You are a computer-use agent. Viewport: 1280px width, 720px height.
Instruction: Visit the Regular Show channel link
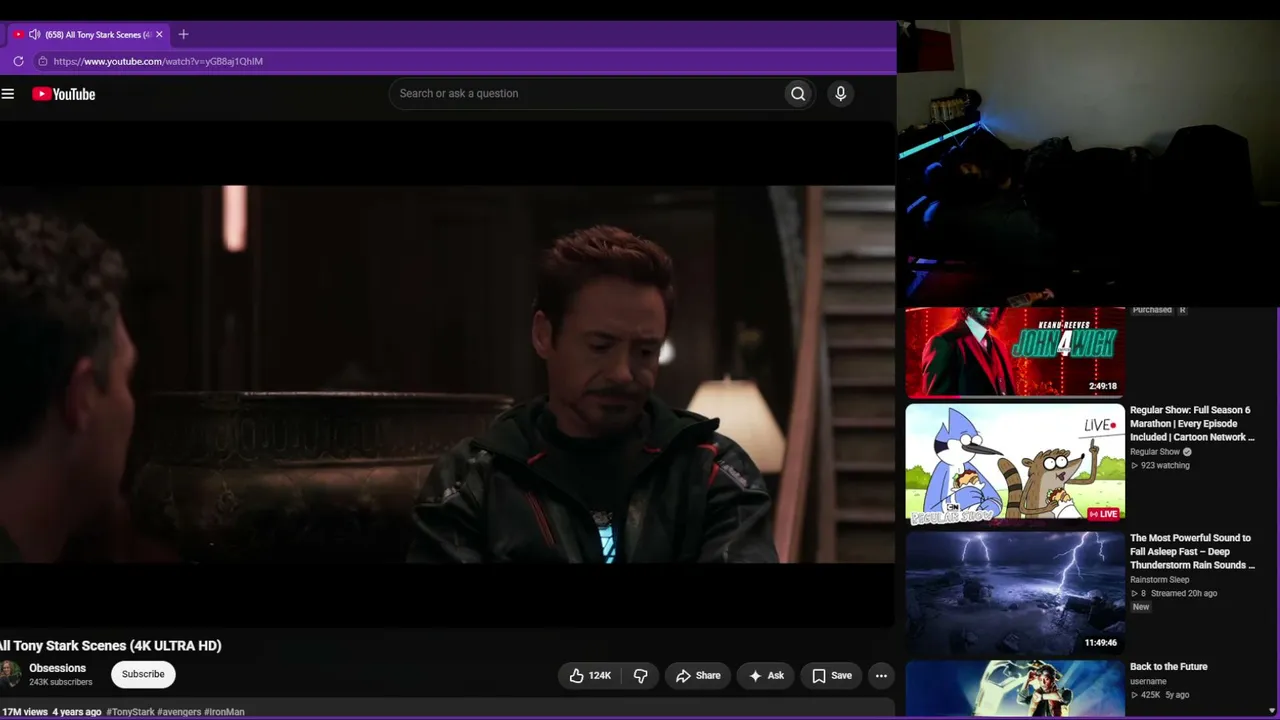coord(1155,452)
